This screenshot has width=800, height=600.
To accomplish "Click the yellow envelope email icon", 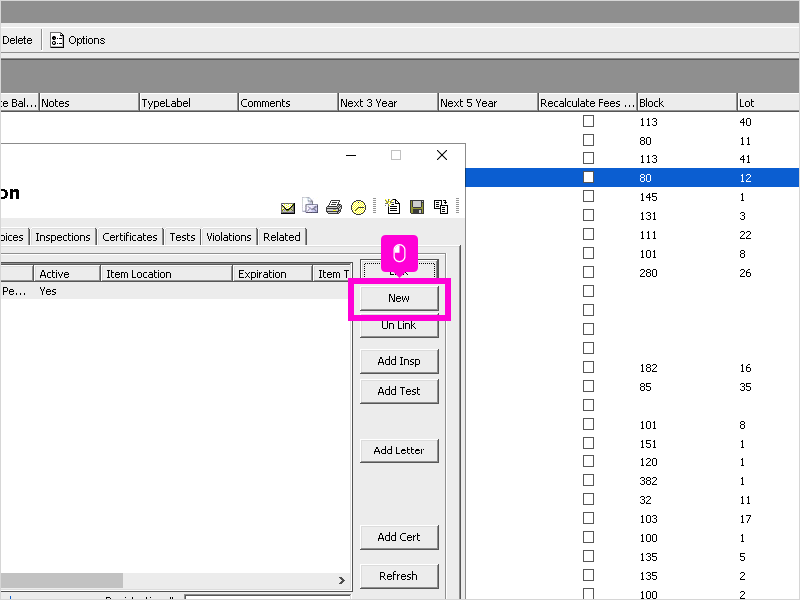I will (288, 208).
